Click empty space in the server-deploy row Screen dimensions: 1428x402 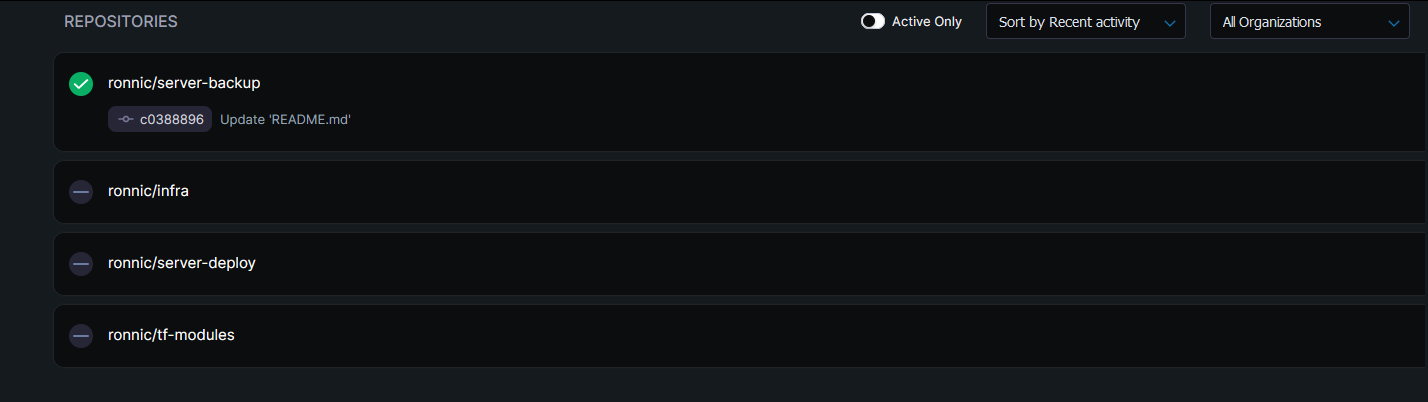(x=800, y=264)
